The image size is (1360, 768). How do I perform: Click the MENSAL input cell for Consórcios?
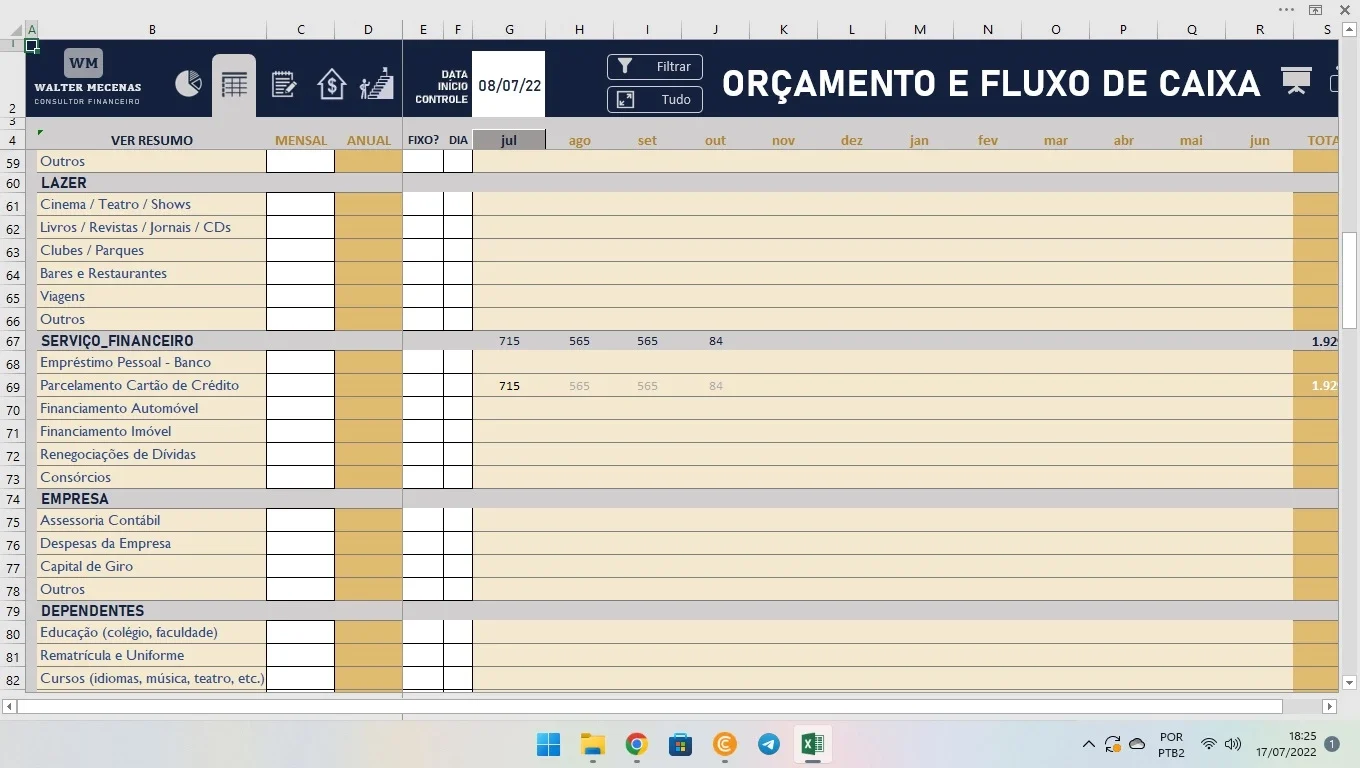tap(300, 477)
